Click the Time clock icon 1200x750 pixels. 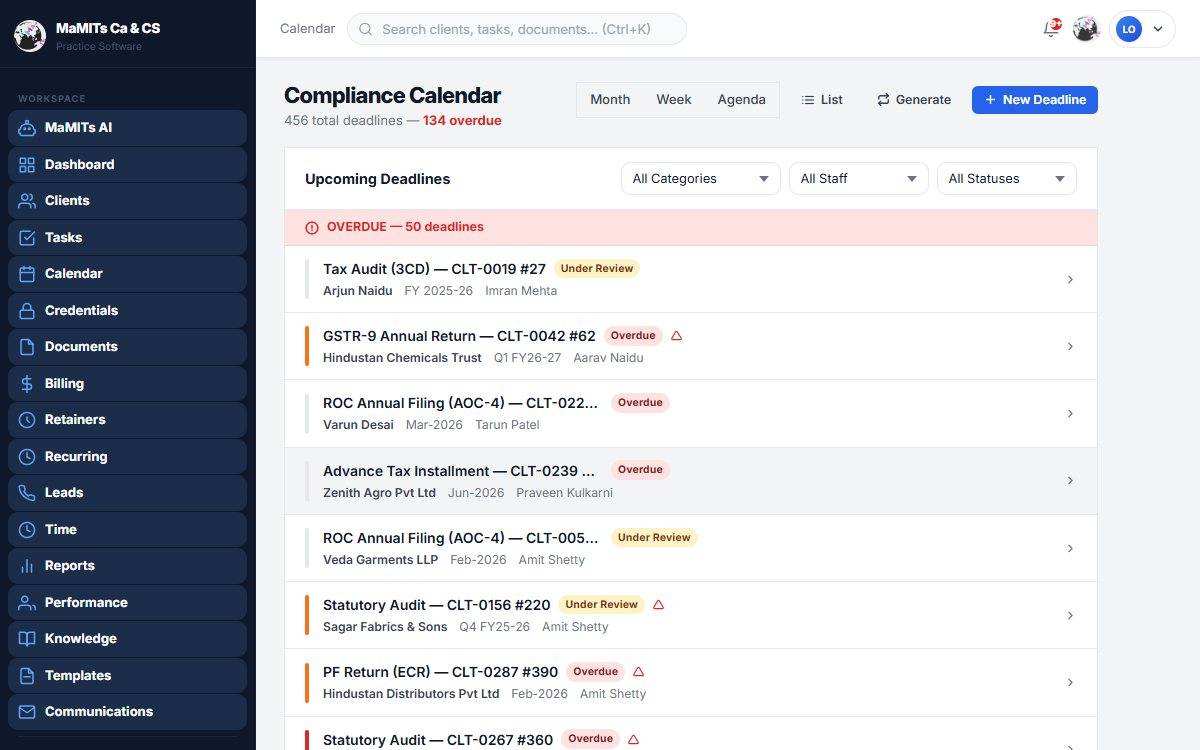(27, 529)
